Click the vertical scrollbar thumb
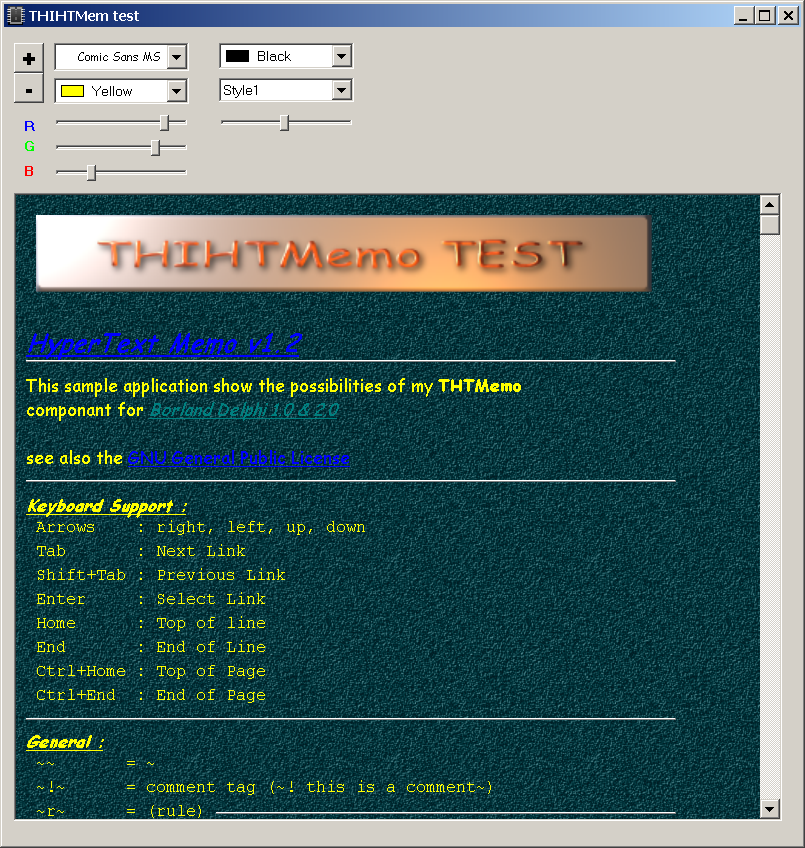 [x=769, y=224]
